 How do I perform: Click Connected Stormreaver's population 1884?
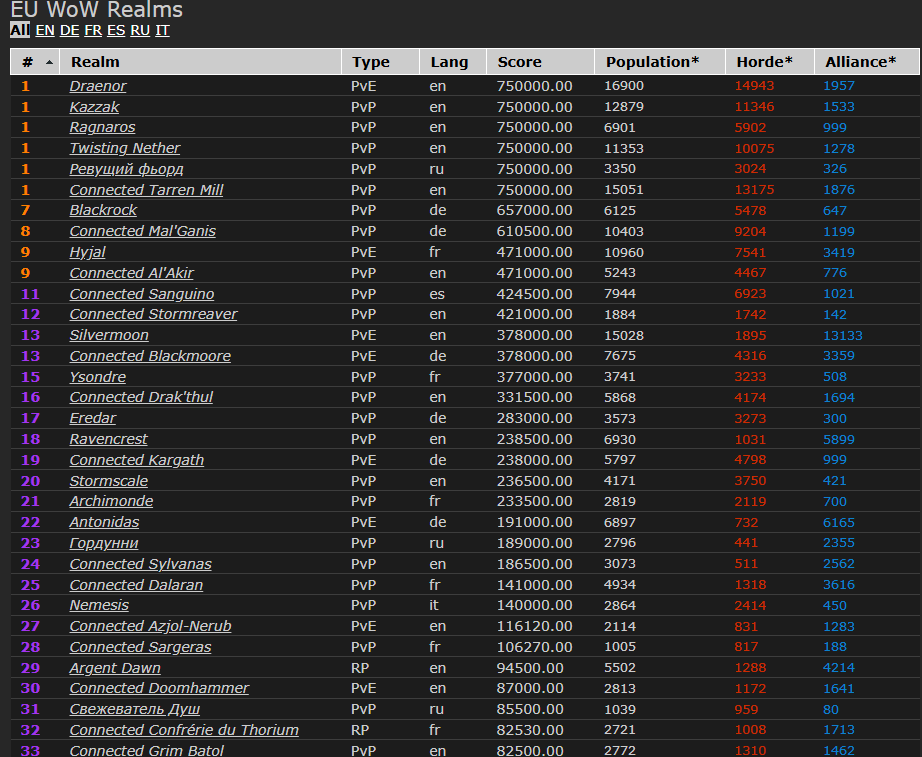620,315
